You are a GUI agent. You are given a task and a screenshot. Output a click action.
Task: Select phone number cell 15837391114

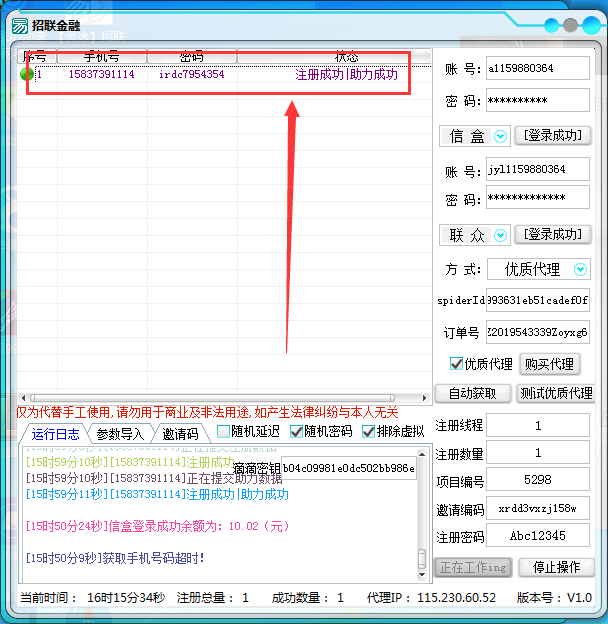[x=101, y=74]
